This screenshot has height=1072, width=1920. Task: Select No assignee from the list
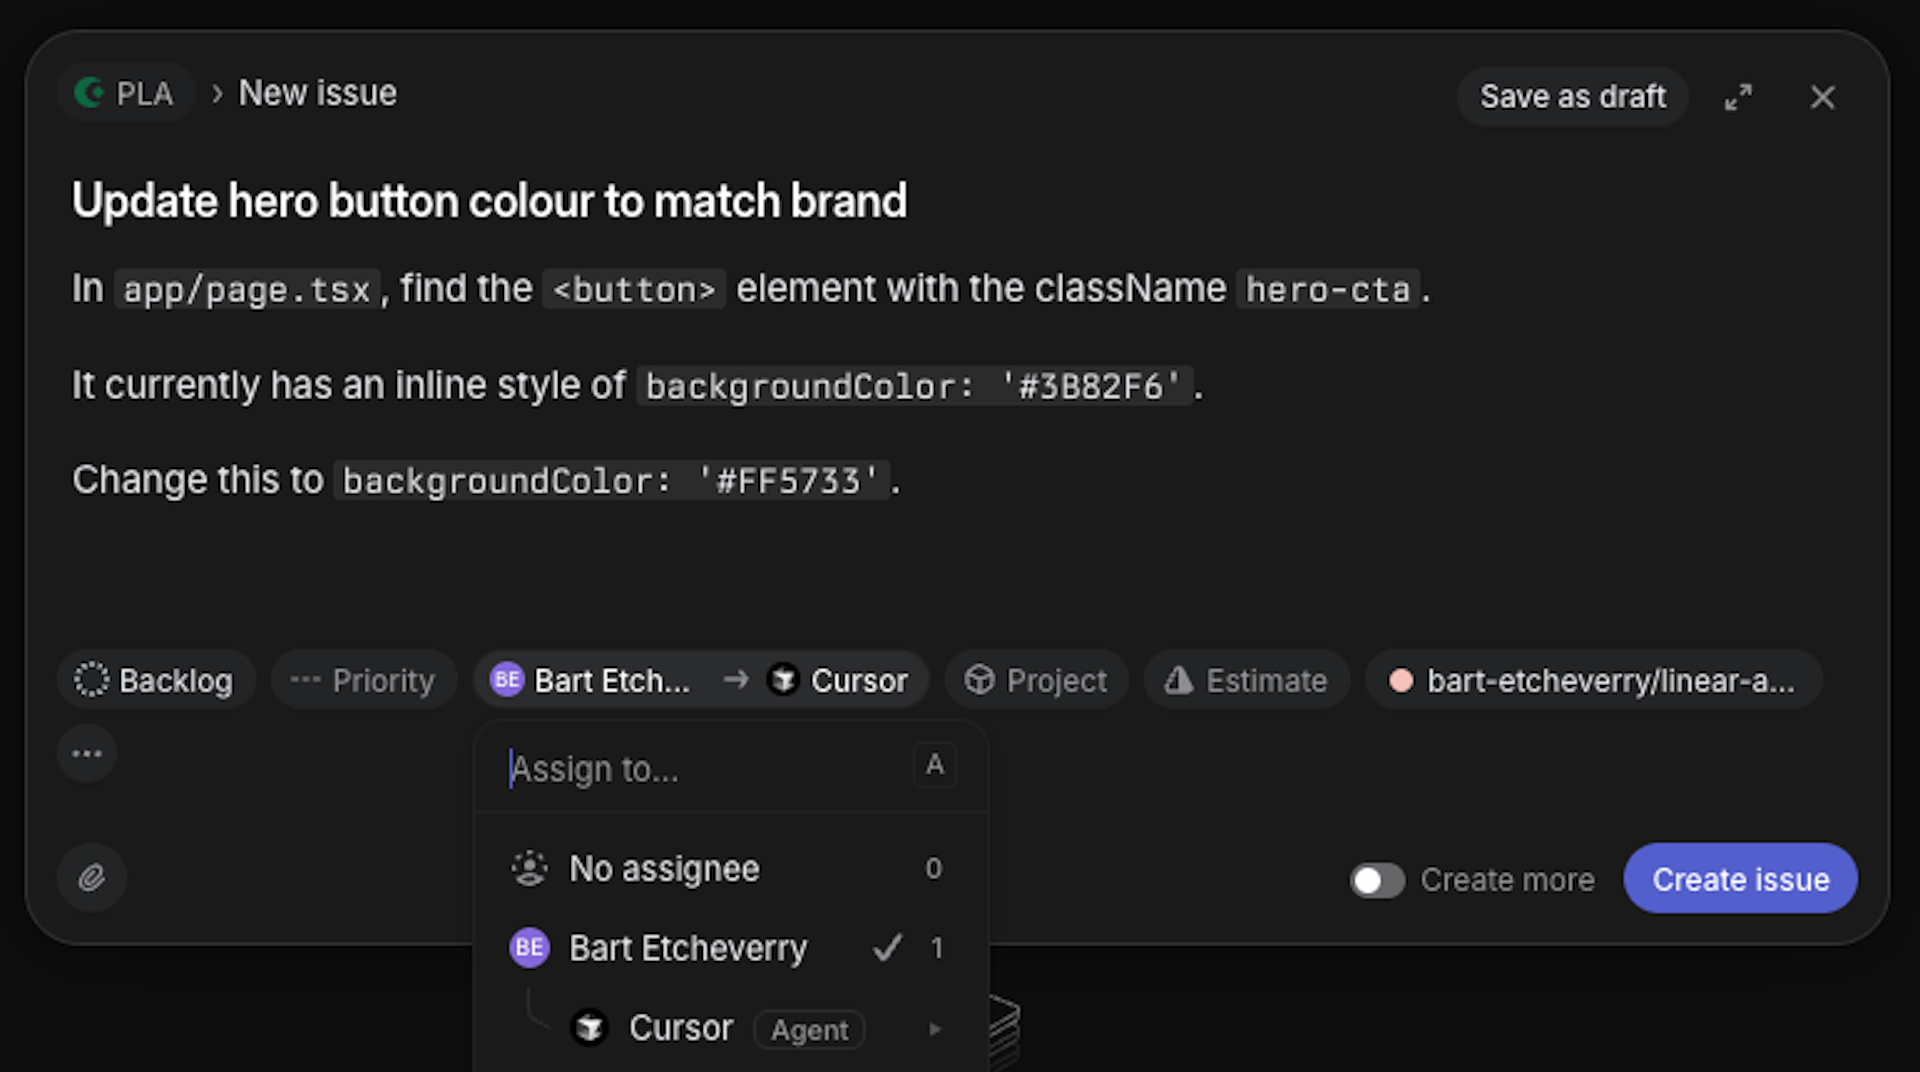tap(664, 868)
